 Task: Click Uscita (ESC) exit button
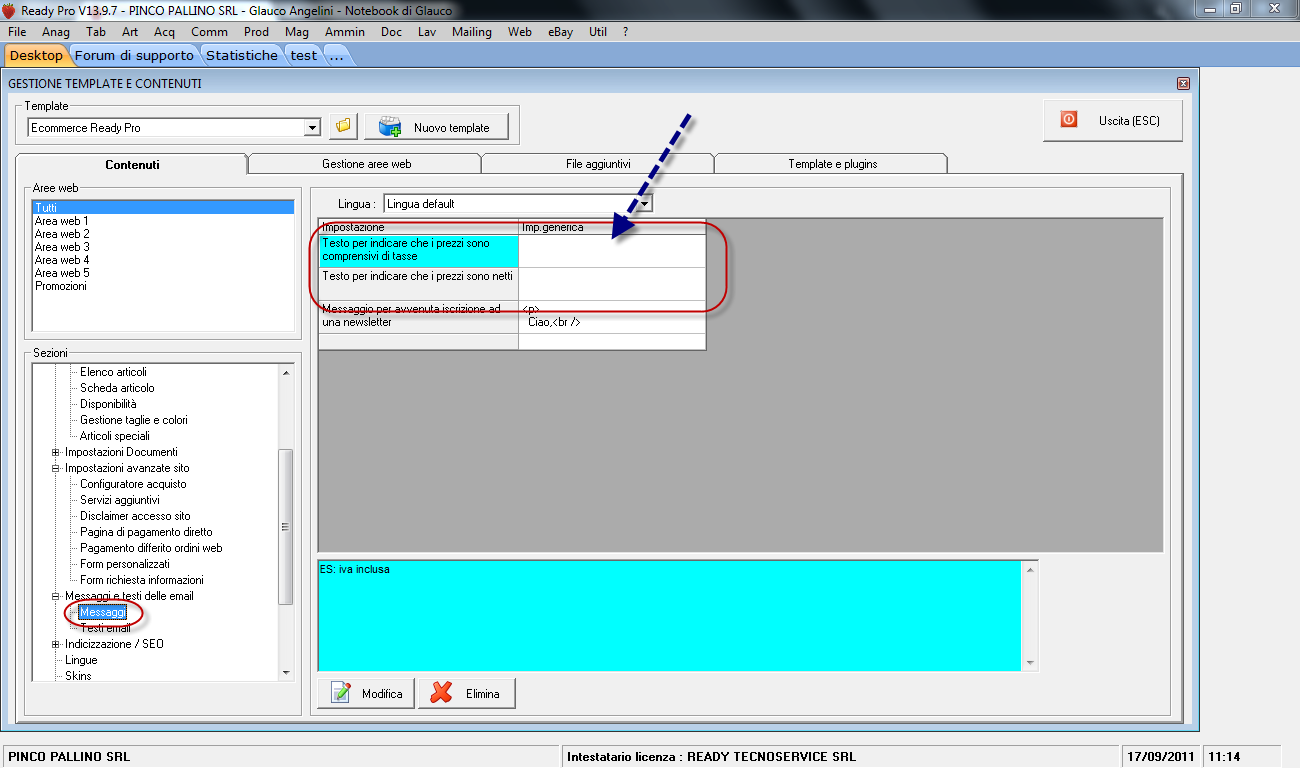(1114, 120)
